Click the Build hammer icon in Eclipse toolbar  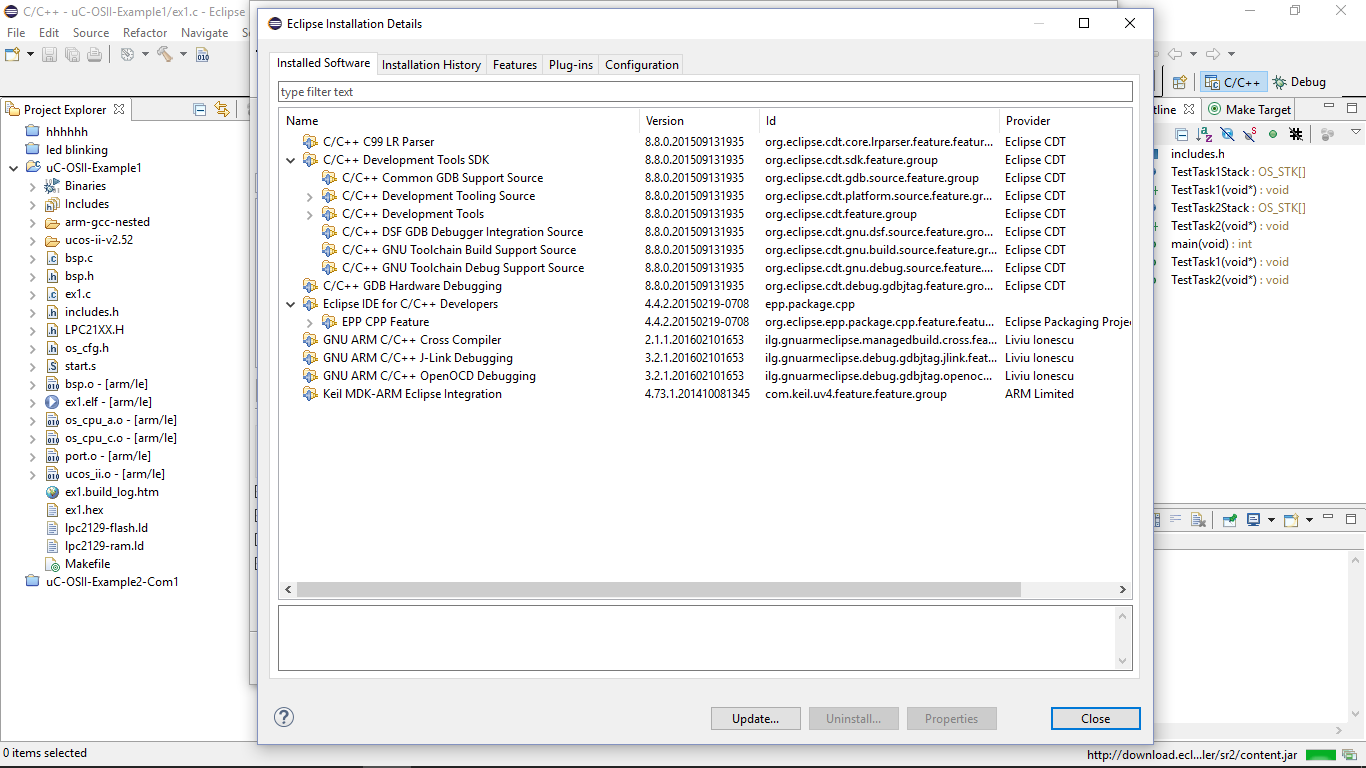(x=164, y=54)
